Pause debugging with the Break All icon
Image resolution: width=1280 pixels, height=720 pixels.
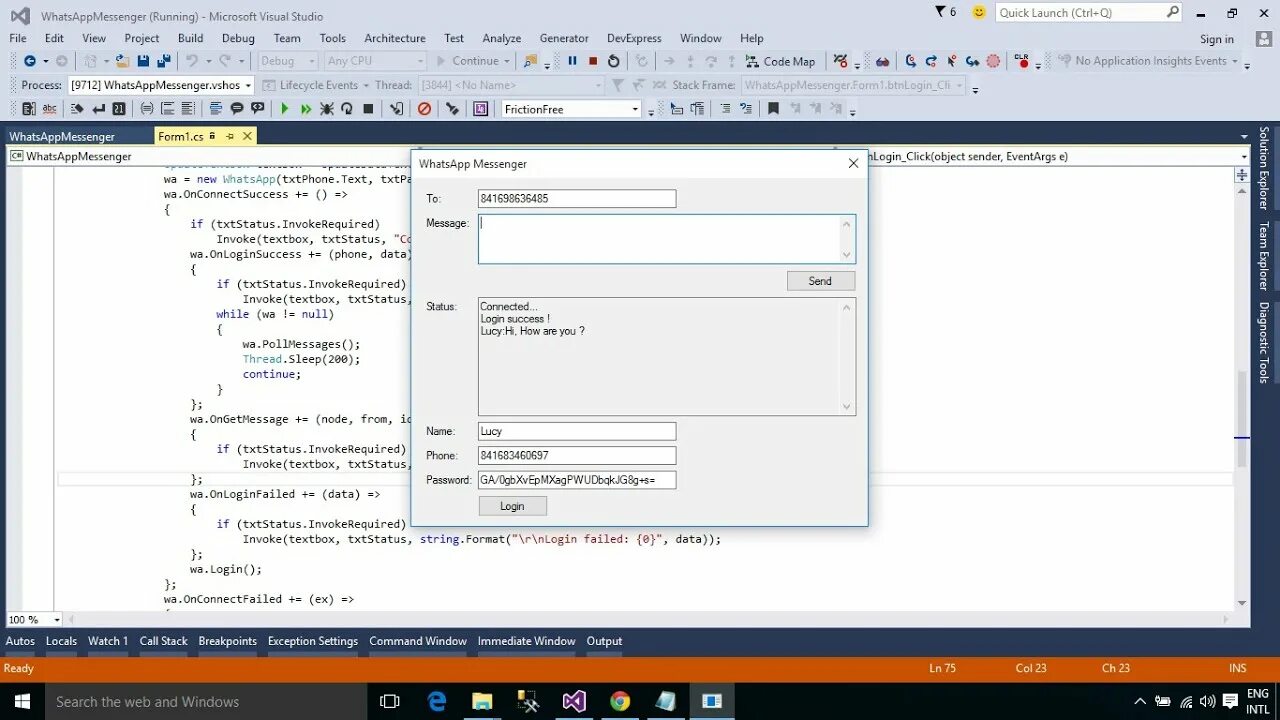click(x=572, y=61)
